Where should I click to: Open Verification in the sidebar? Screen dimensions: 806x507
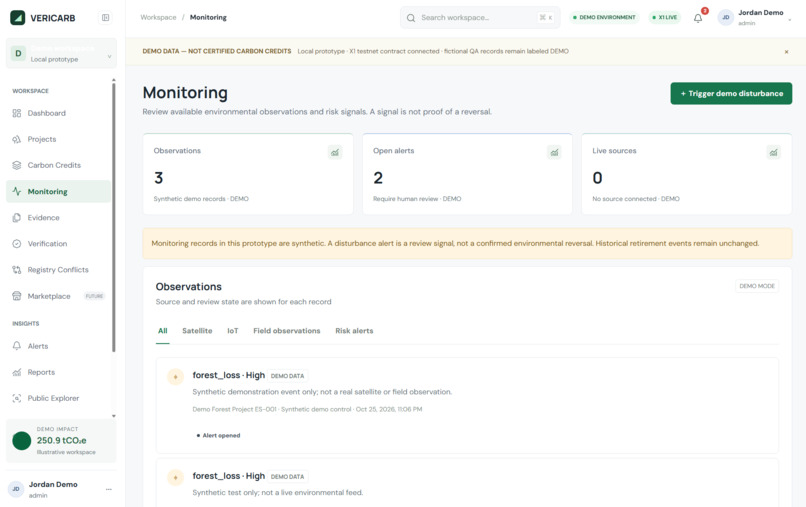(58, 244)
